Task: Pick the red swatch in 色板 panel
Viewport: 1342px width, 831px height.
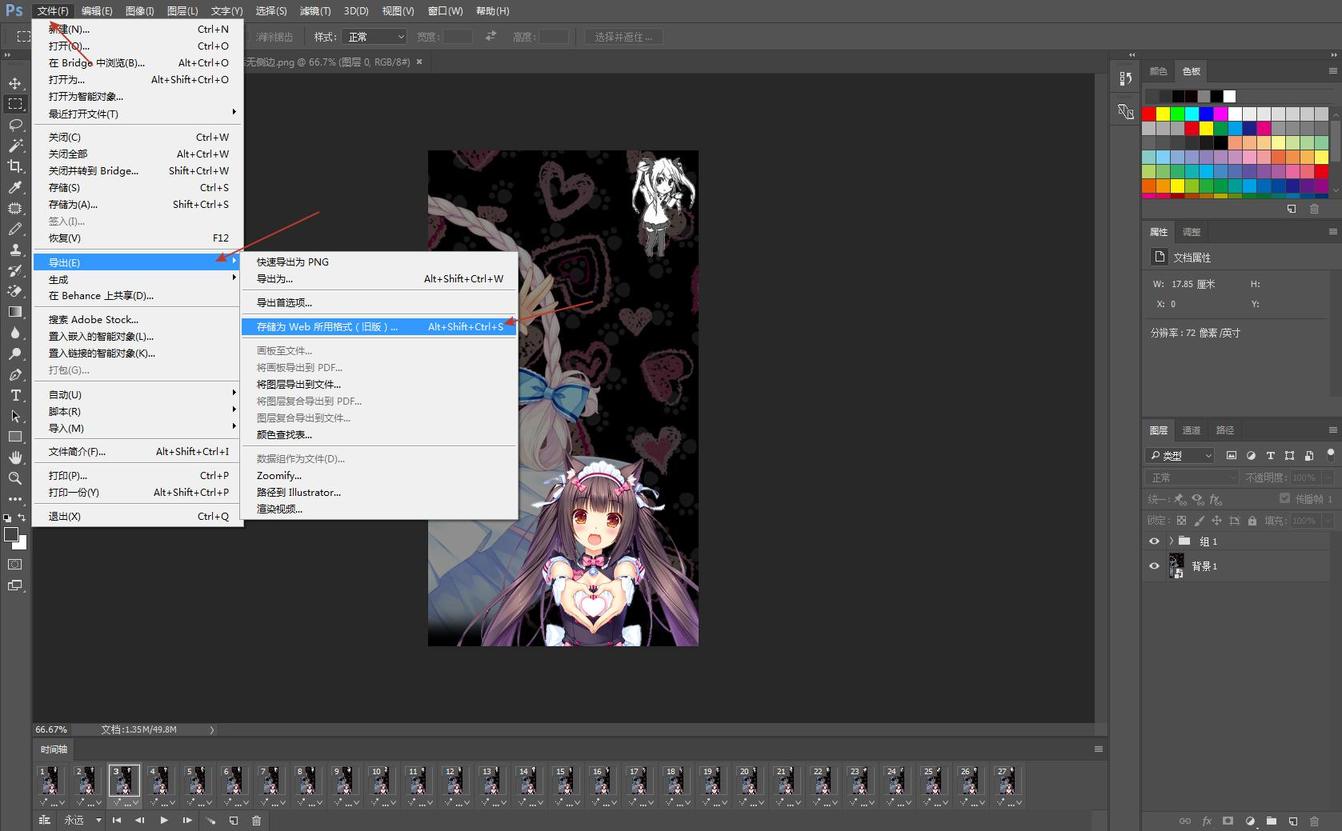Action: tap(1149, 114)
